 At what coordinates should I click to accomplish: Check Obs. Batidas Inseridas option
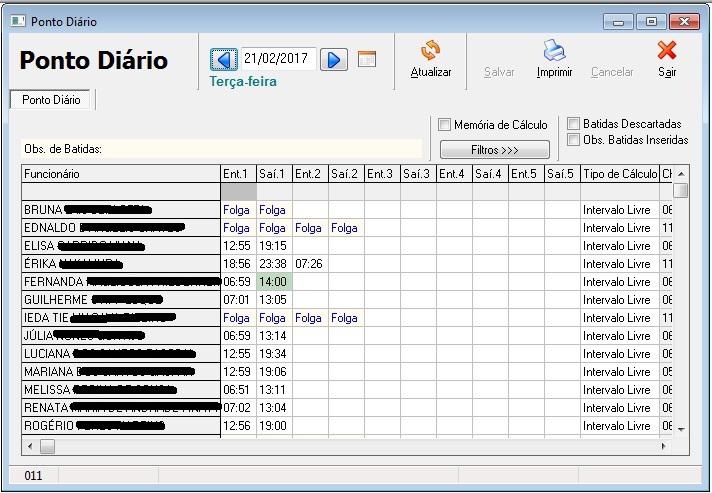point(574,140)
